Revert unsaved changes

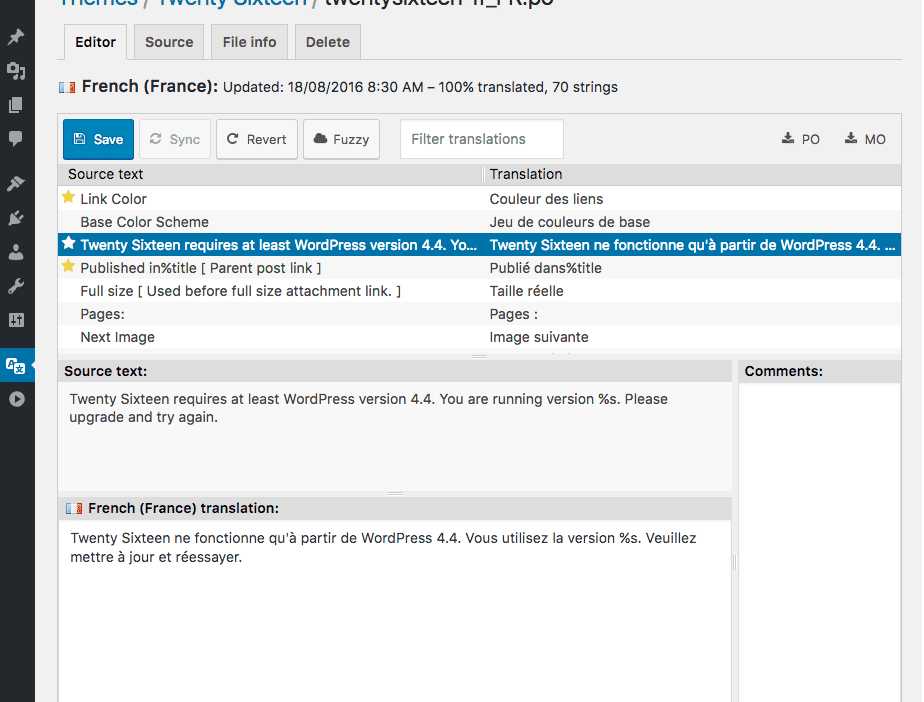pos(257,139)
